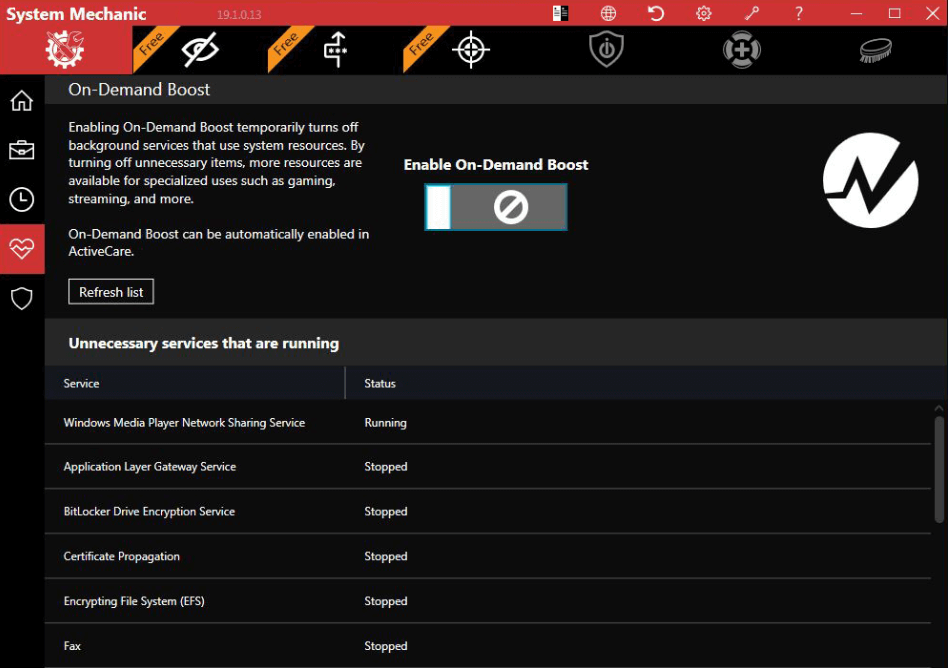Click the System Mechanic gear-wrench tab icon
948x668 pixels.
pos(66,50)
